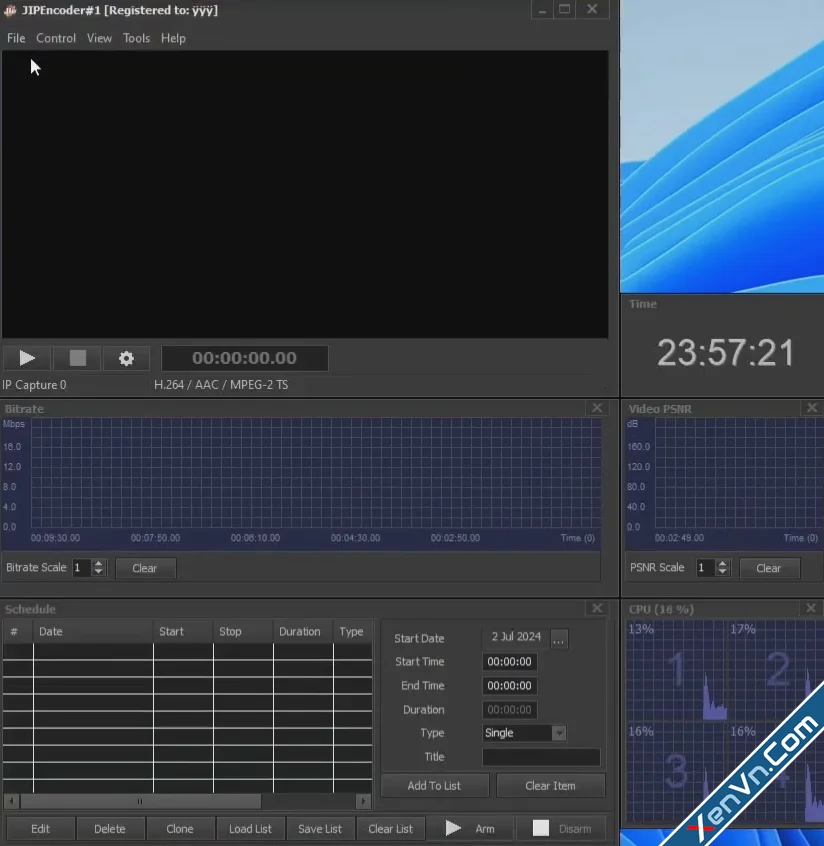
Task: Click the Start Time field
Action: click(509, 661)
